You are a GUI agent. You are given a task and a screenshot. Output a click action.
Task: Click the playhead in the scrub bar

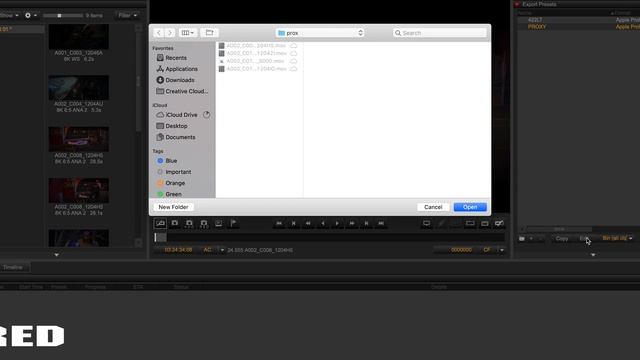[156, 238]
